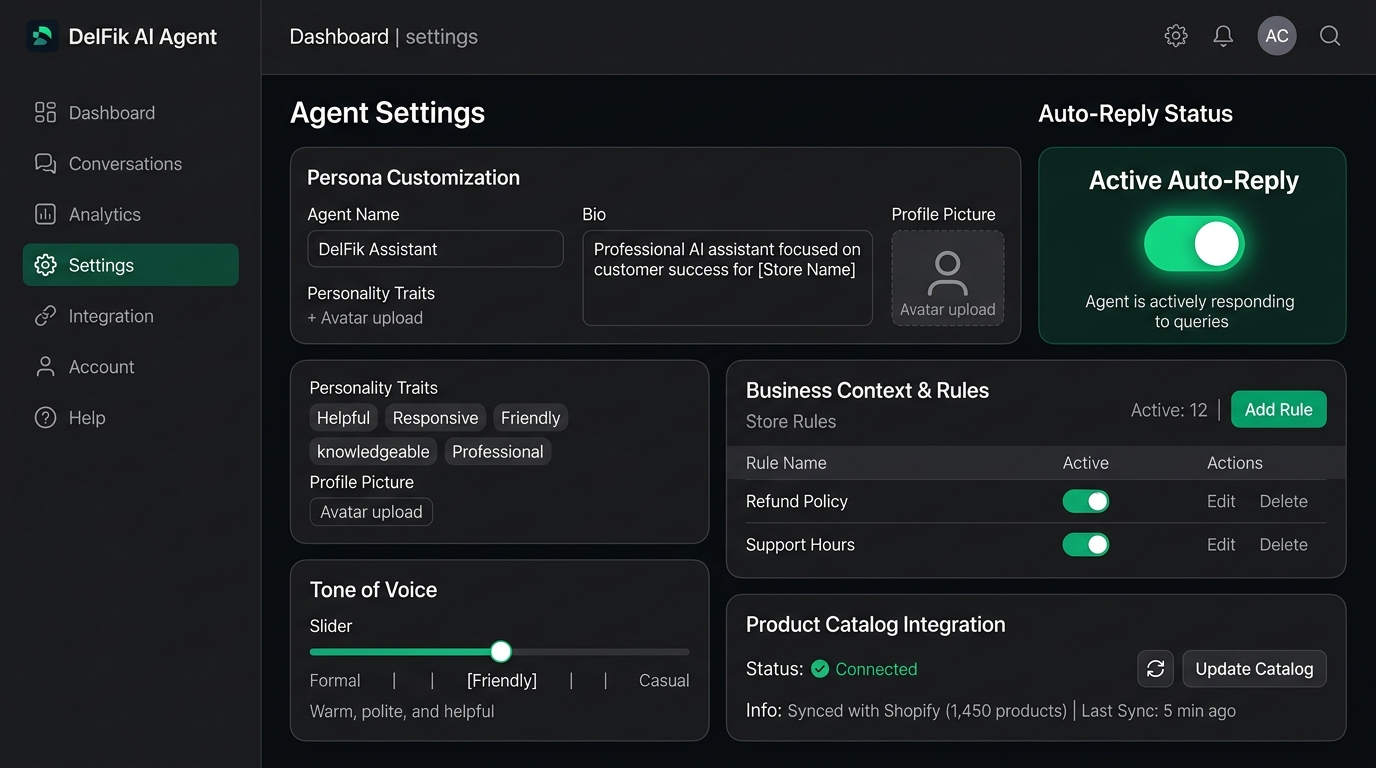The height and width of the screenshot is (768, 1376).
Task: Click the AC user avatar
Action: [1277, 36]
